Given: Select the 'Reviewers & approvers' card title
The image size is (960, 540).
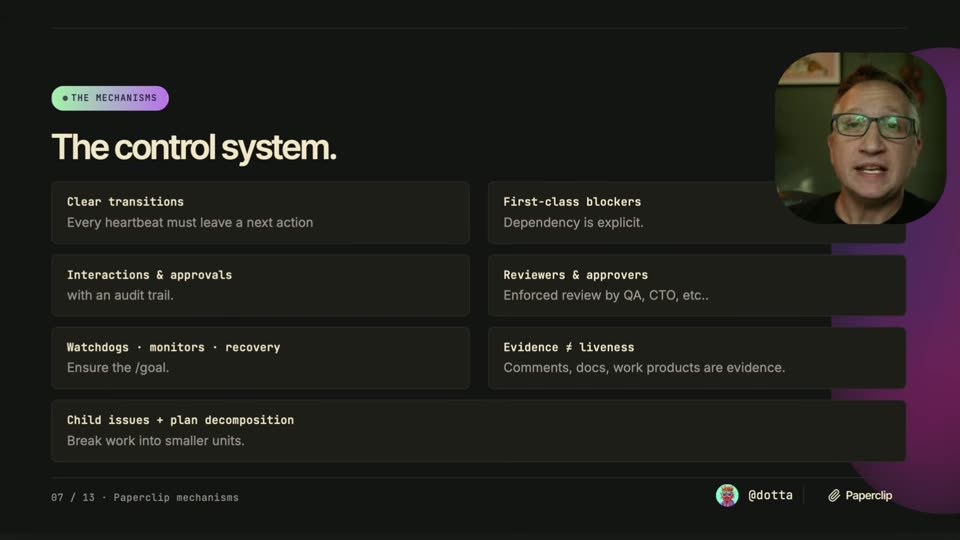Looking at the screenshot, I should coord(576,275).
